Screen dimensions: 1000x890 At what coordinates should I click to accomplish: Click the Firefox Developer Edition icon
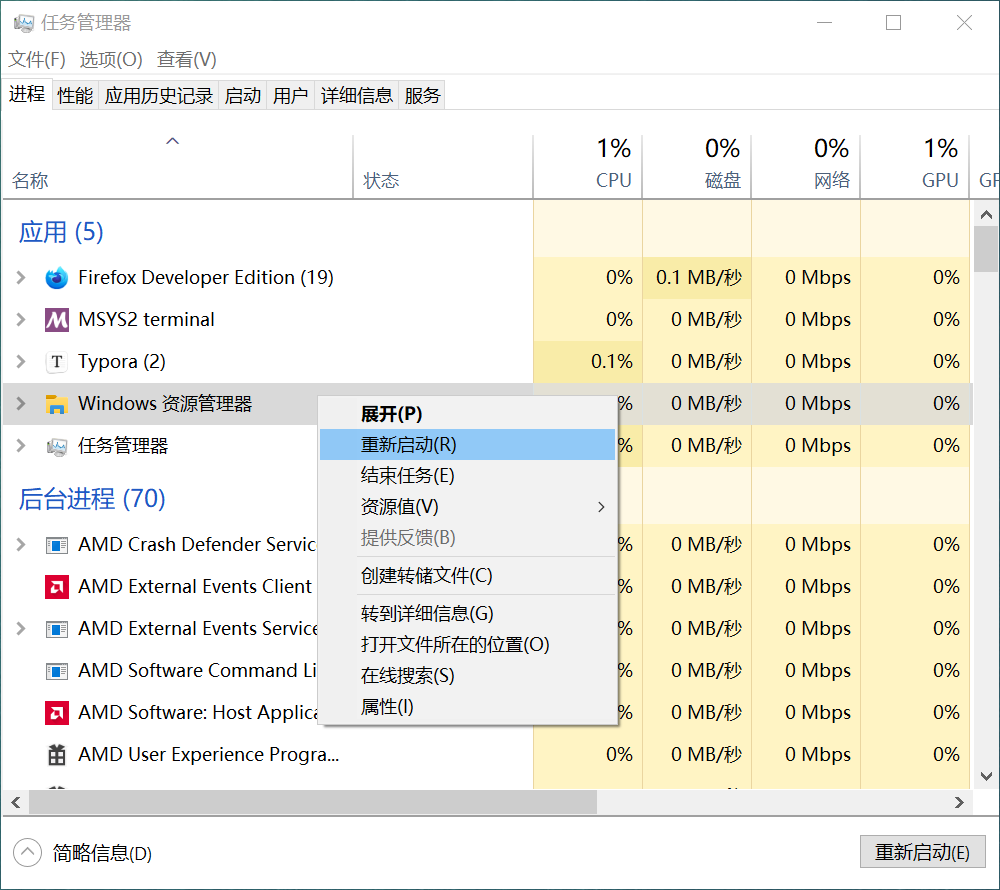click(x=57, y=278)
